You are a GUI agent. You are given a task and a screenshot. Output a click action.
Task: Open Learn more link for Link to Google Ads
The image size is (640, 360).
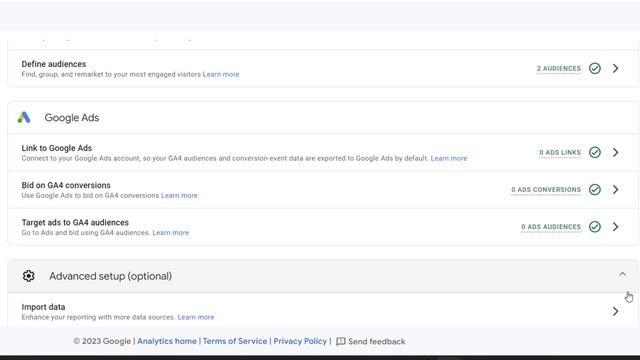[449, 158]
